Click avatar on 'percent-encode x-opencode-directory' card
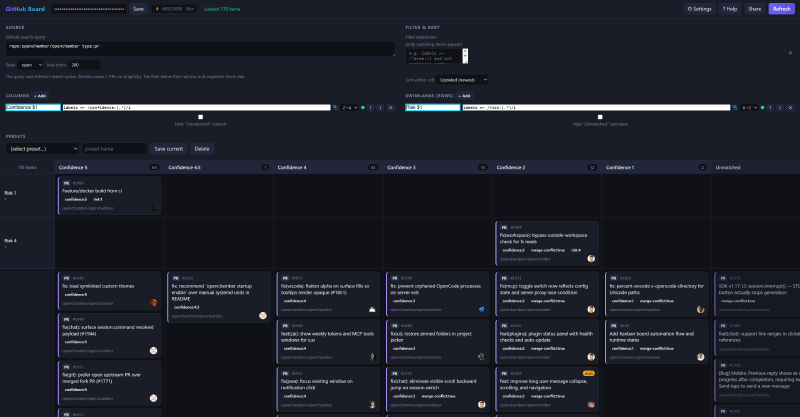This screenshot has width=800, height=417. (x=701, y=309)
